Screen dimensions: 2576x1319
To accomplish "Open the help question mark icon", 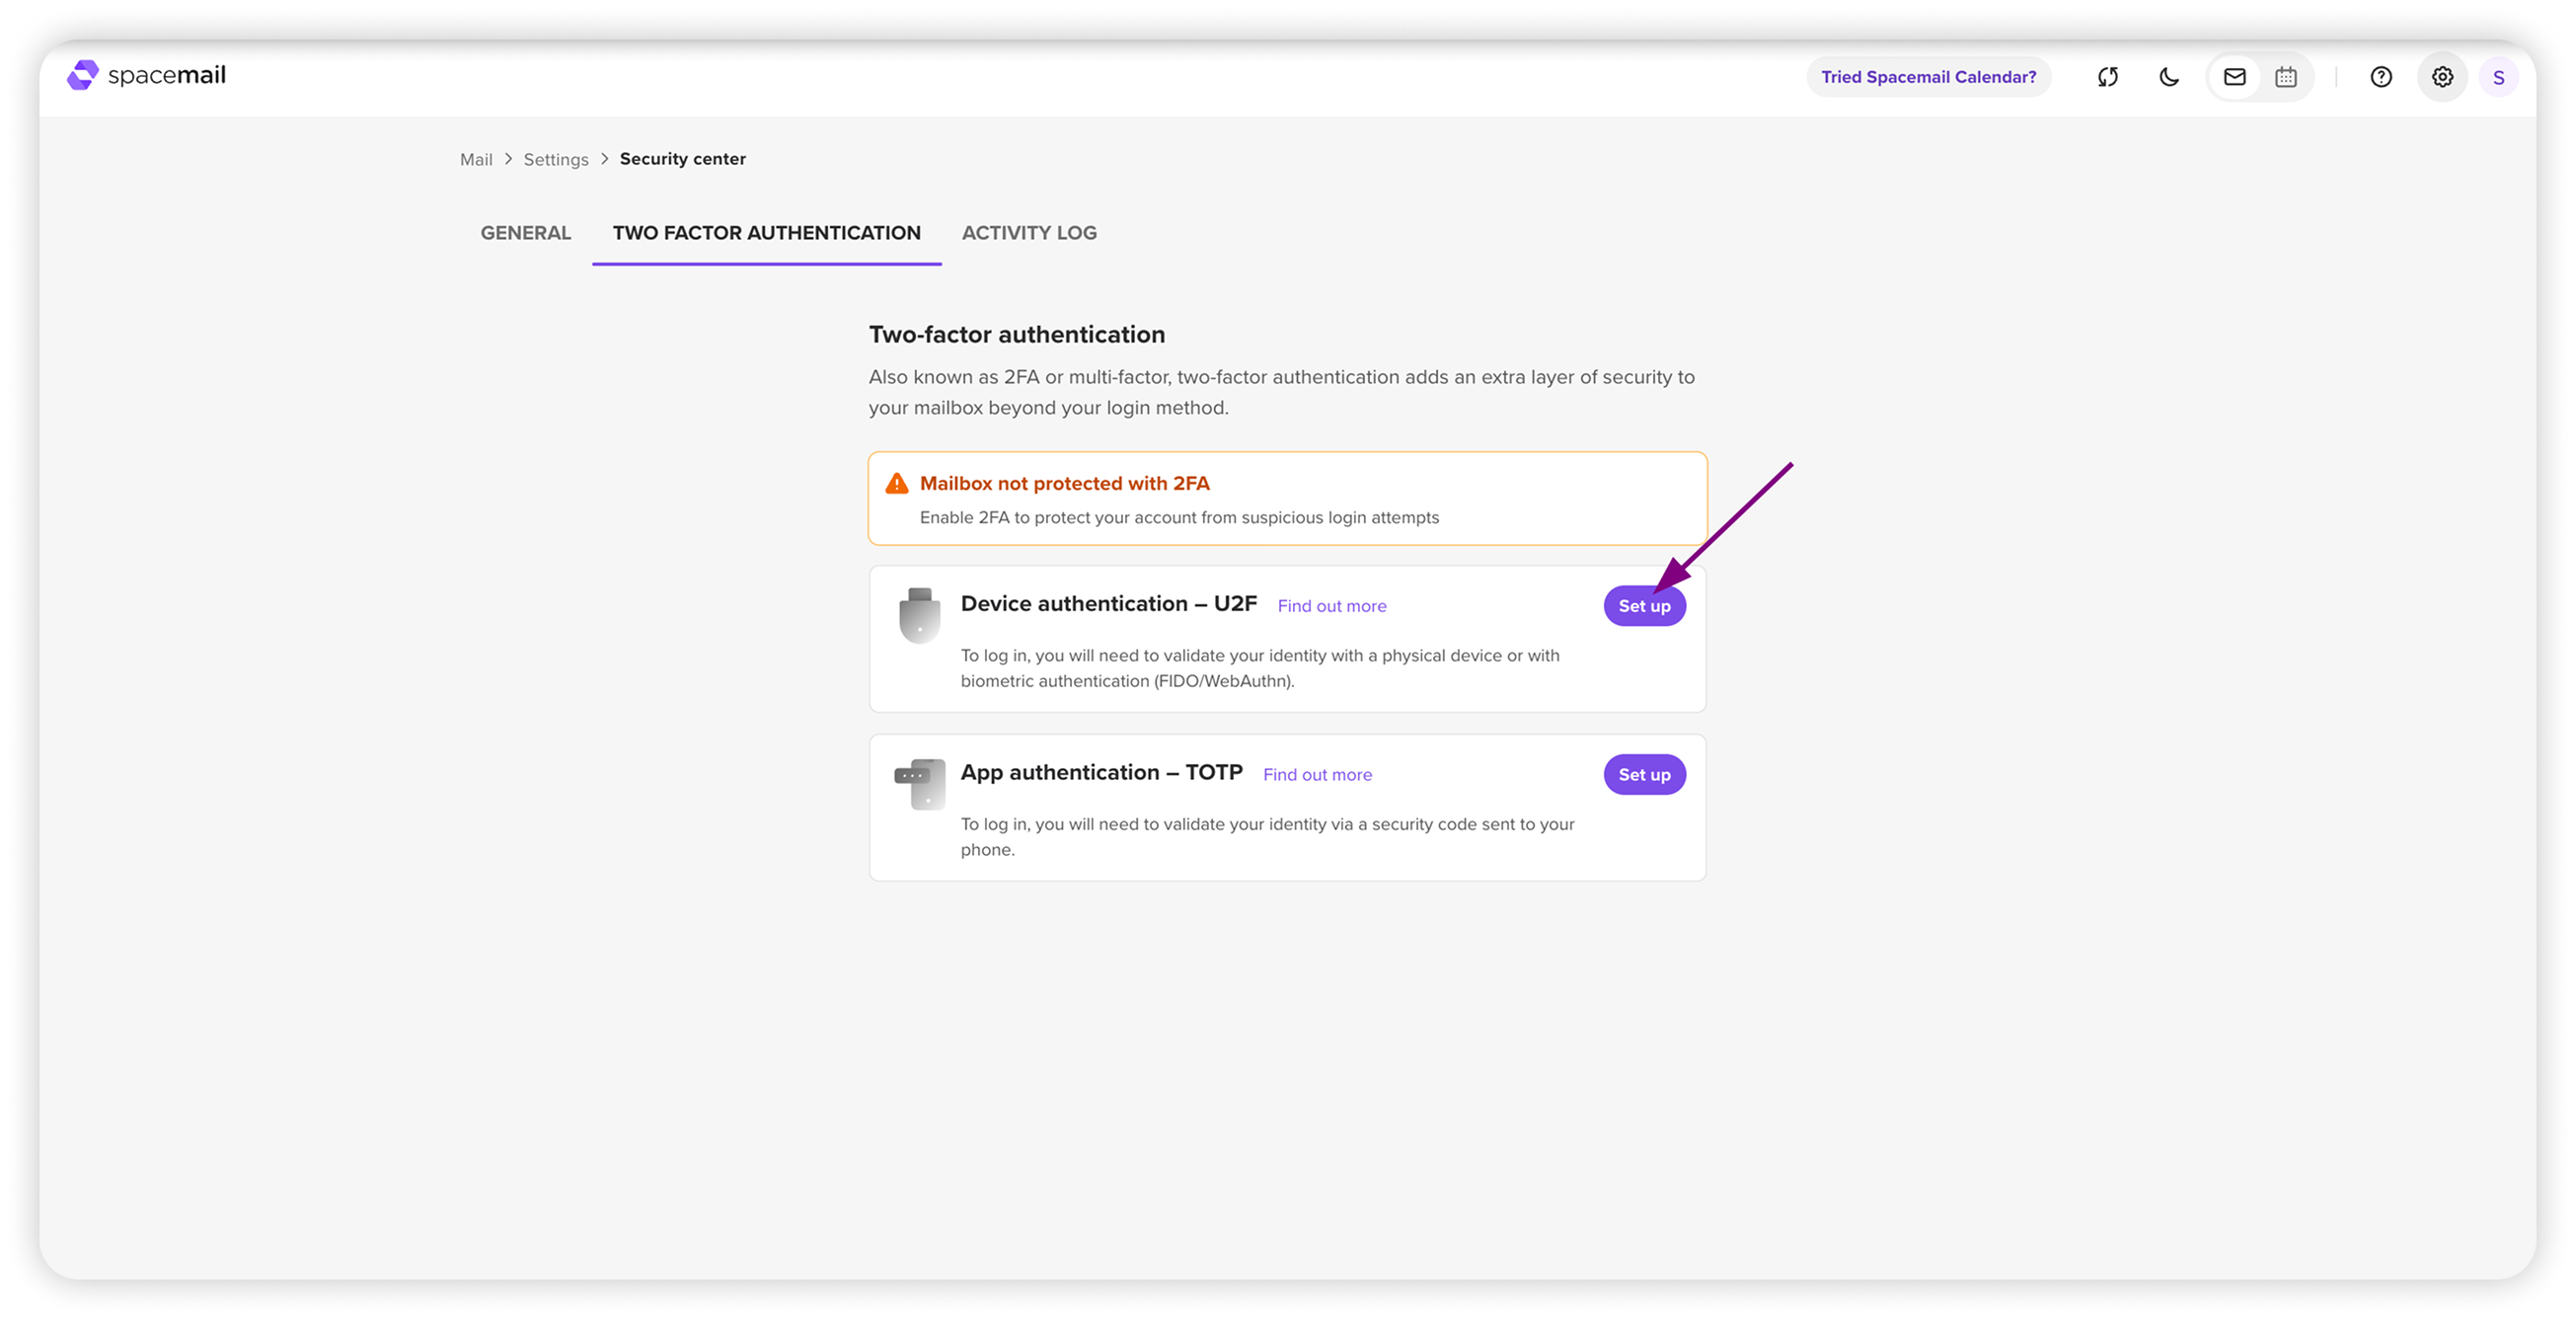I will tap(2381, 77).
